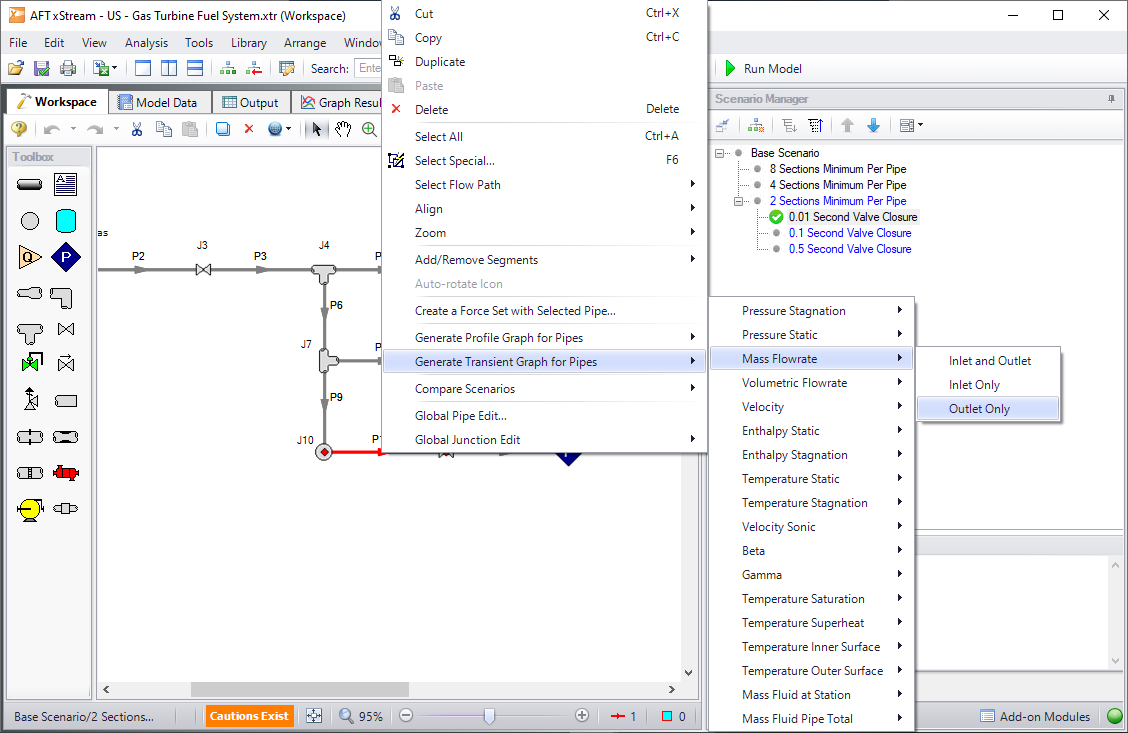This screenshot has width=1128, height=733.
Task: Select the 0.5 Second Valve Closure scenario
Action: (849, 249)
